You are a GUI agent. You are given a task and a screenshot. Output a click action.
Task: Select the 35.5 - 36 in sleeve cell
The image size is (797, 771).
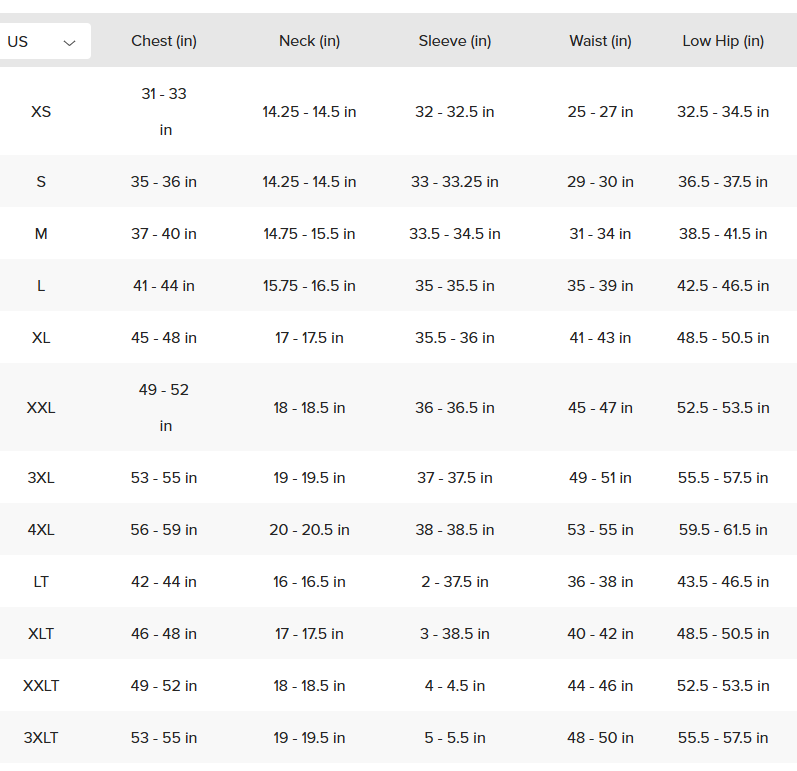(x=454, y=337)
